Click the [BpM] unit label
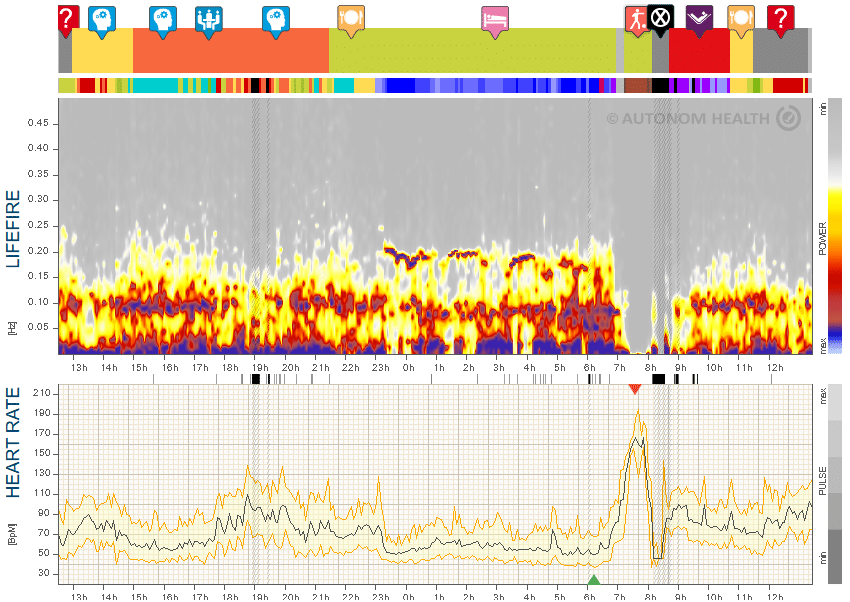This screenshot has width=850, height=602. pyautogui.click(x=12, y=534)
